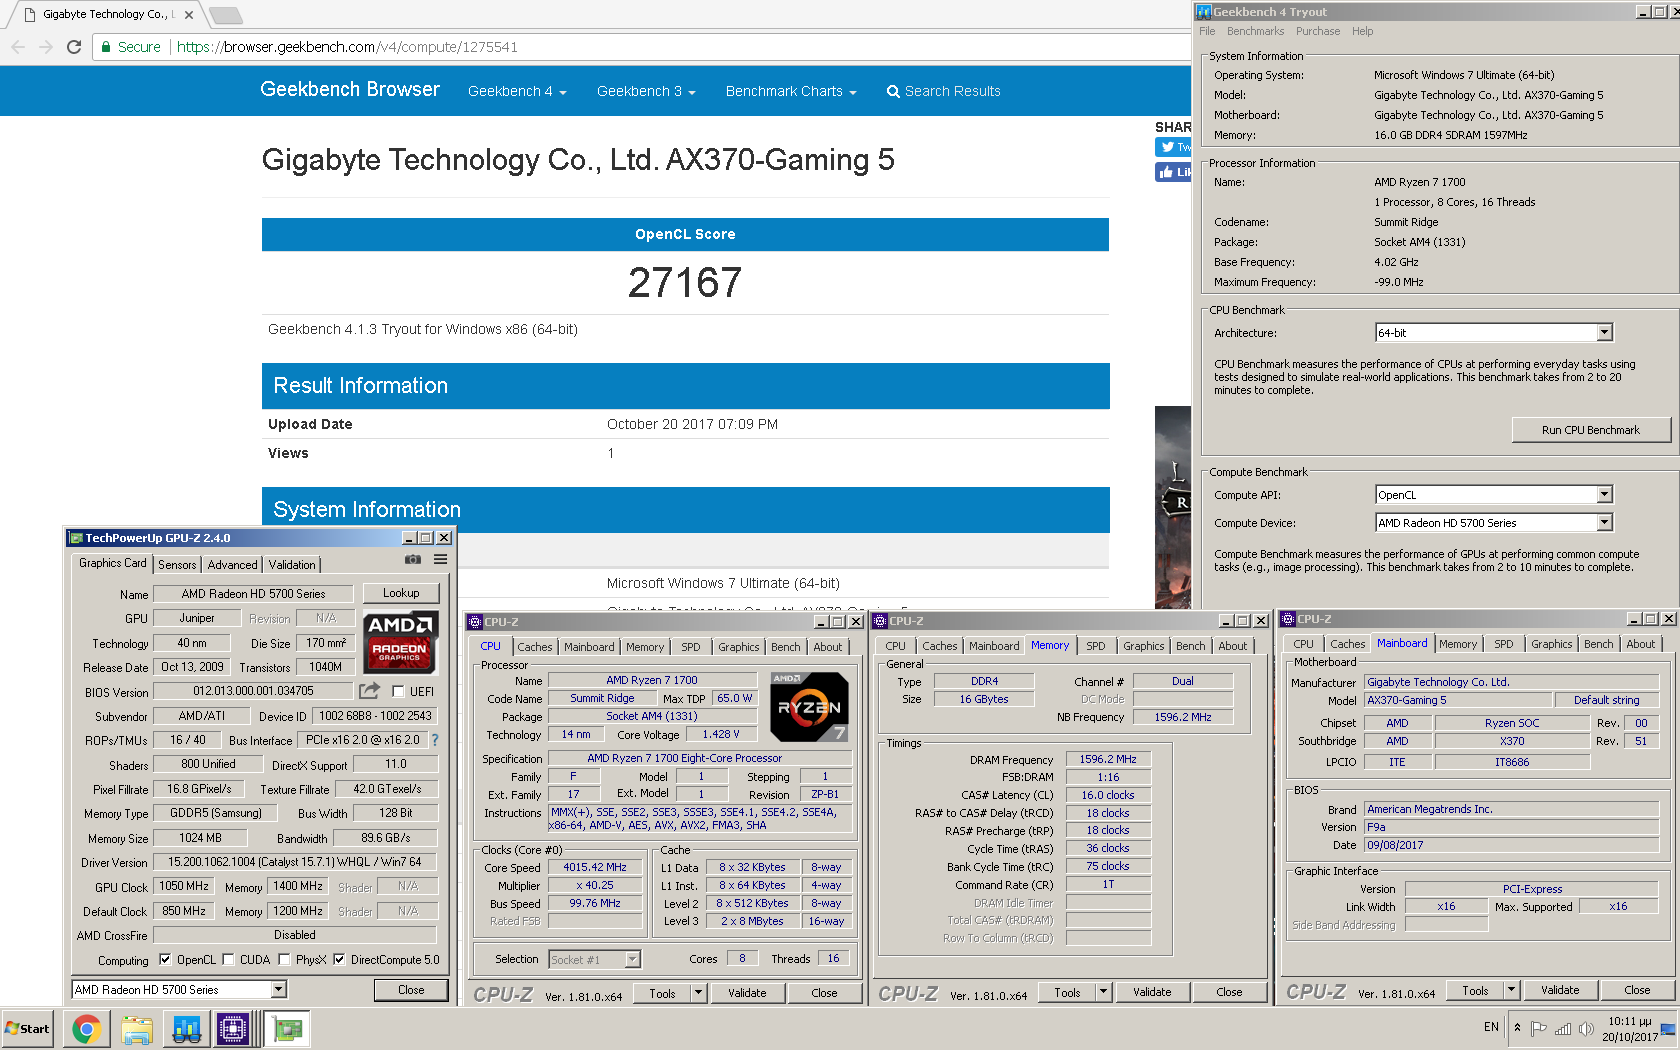Image resolution: width=1680 pixels, height=1050 pixels.
Task: Click the Facebook Like share button
Action: pos(1174,172)
